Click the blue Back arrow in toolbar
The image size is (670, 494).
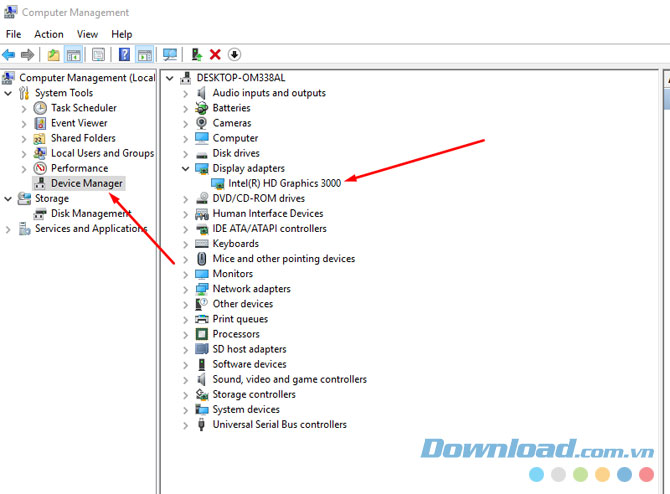[x=9, y=54]
